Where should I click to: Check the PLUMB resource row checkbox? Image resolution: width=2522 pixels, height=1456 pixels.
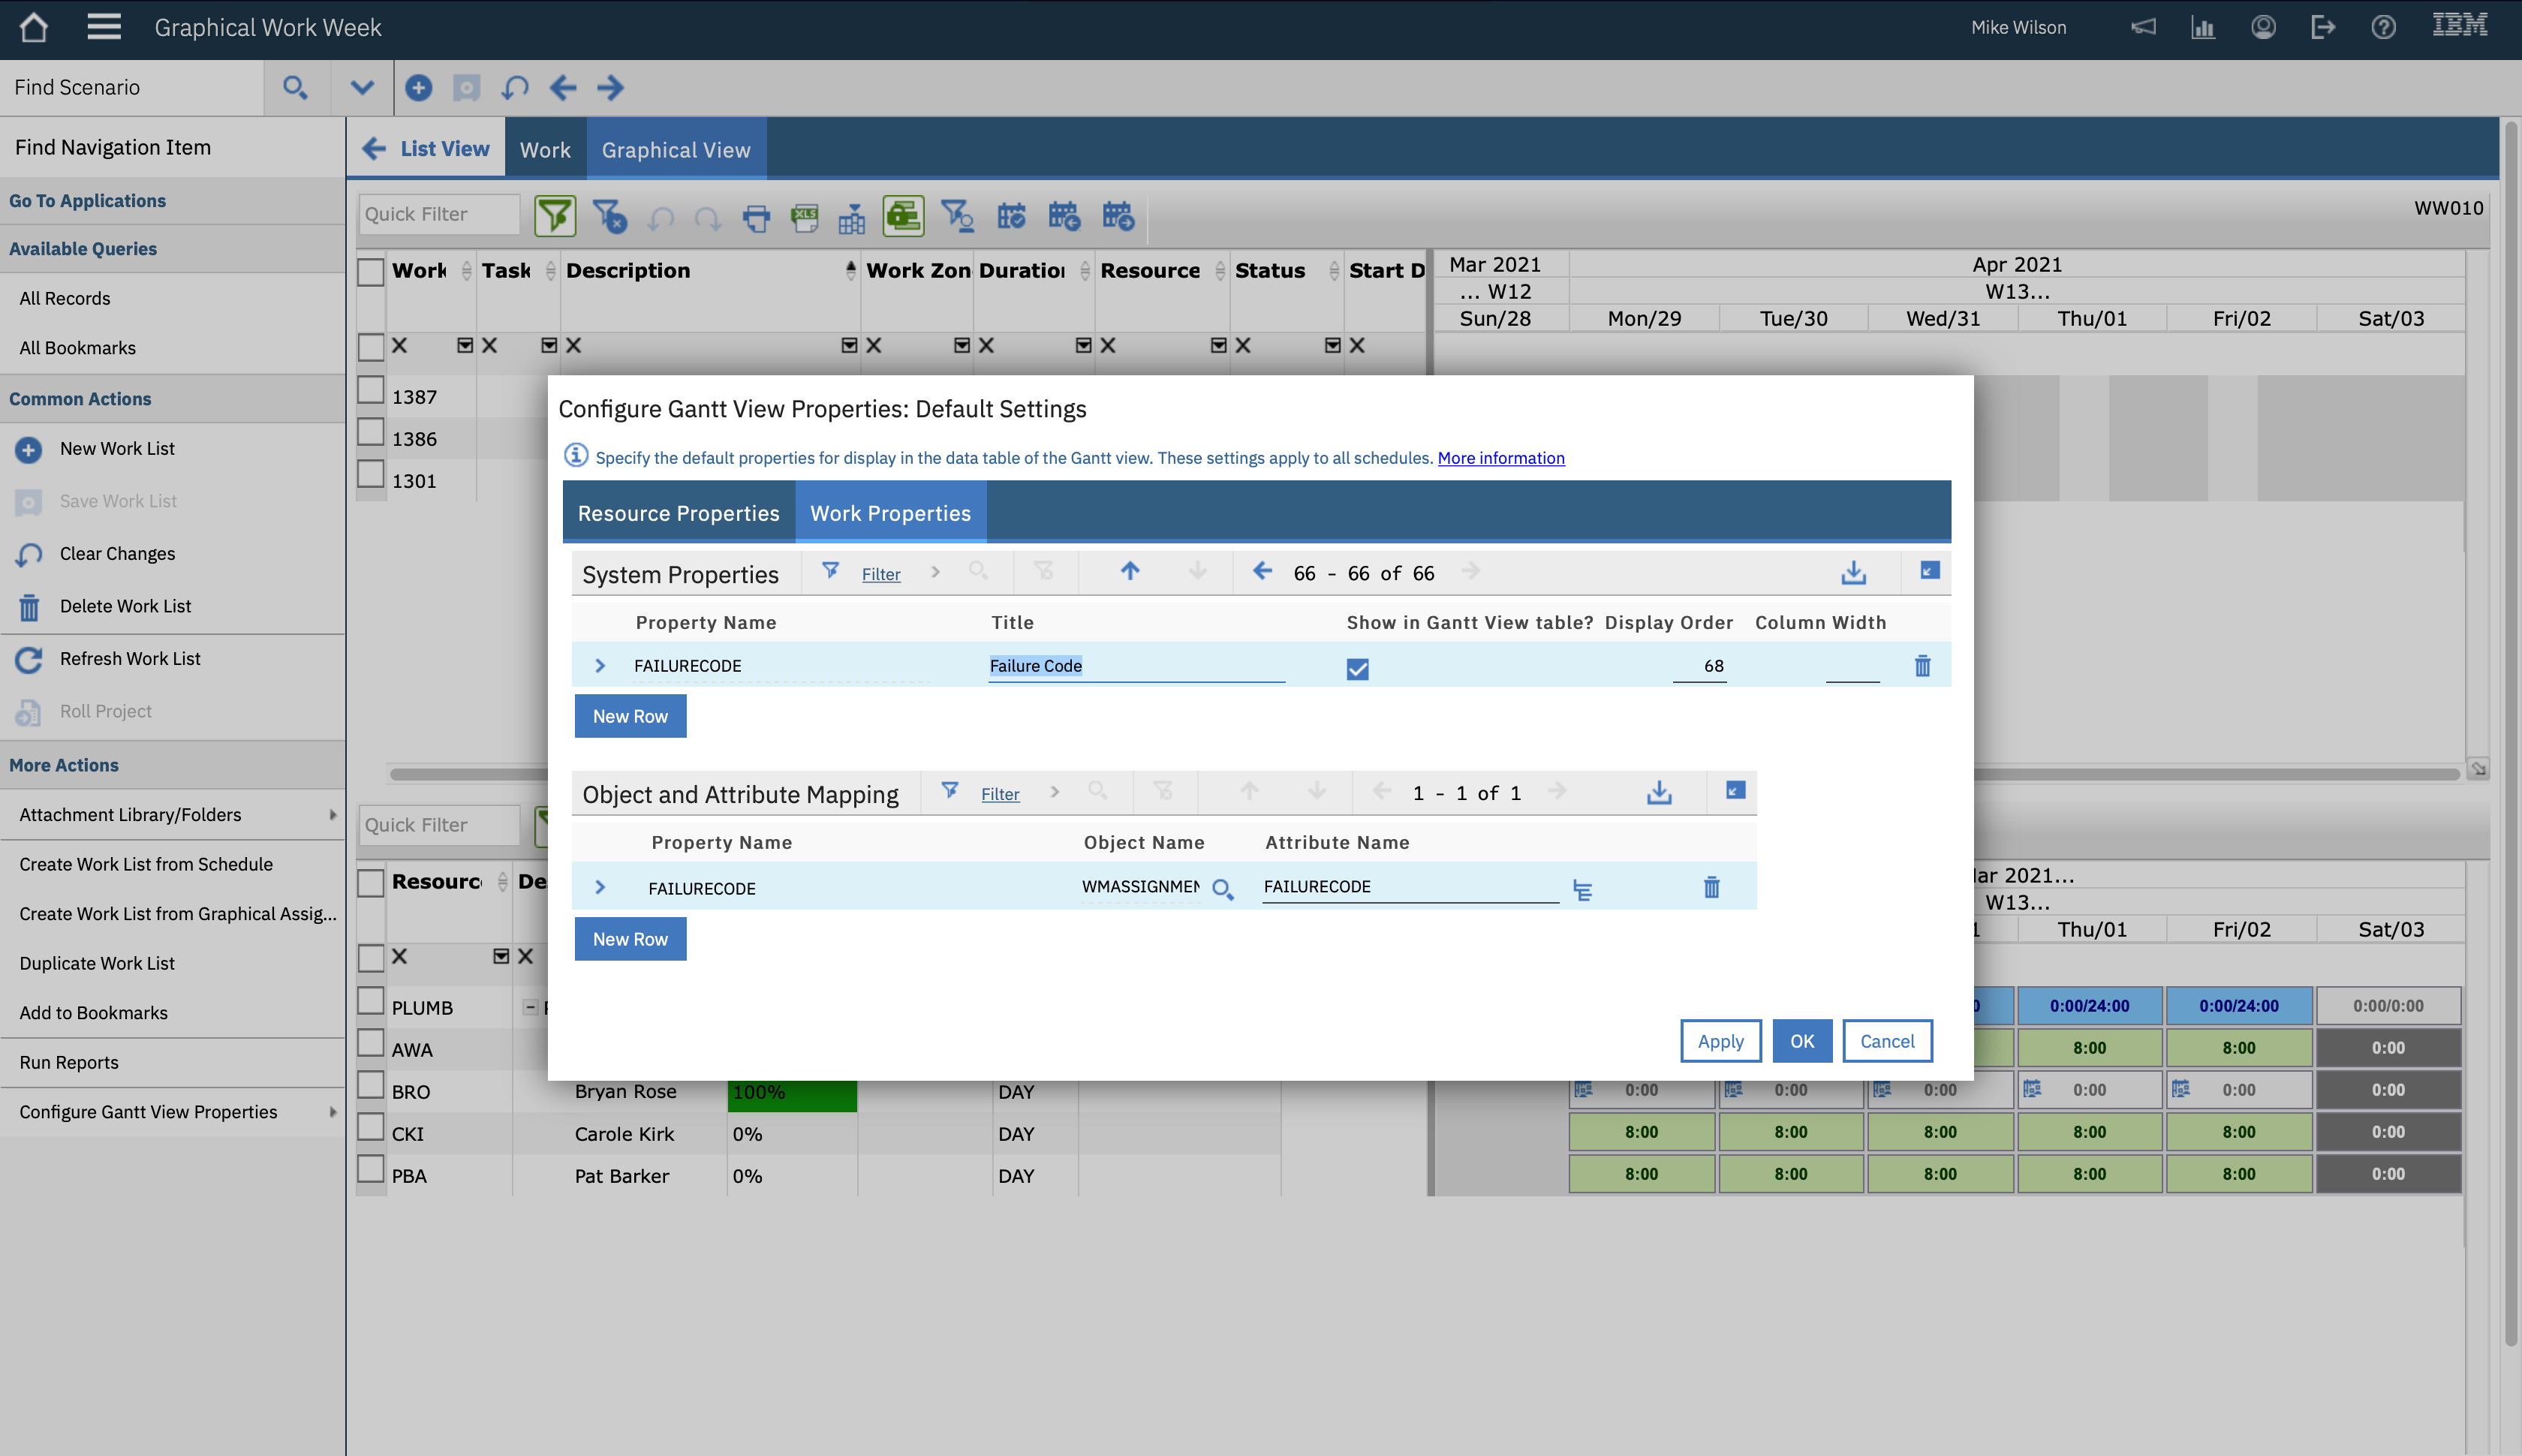371,1002
